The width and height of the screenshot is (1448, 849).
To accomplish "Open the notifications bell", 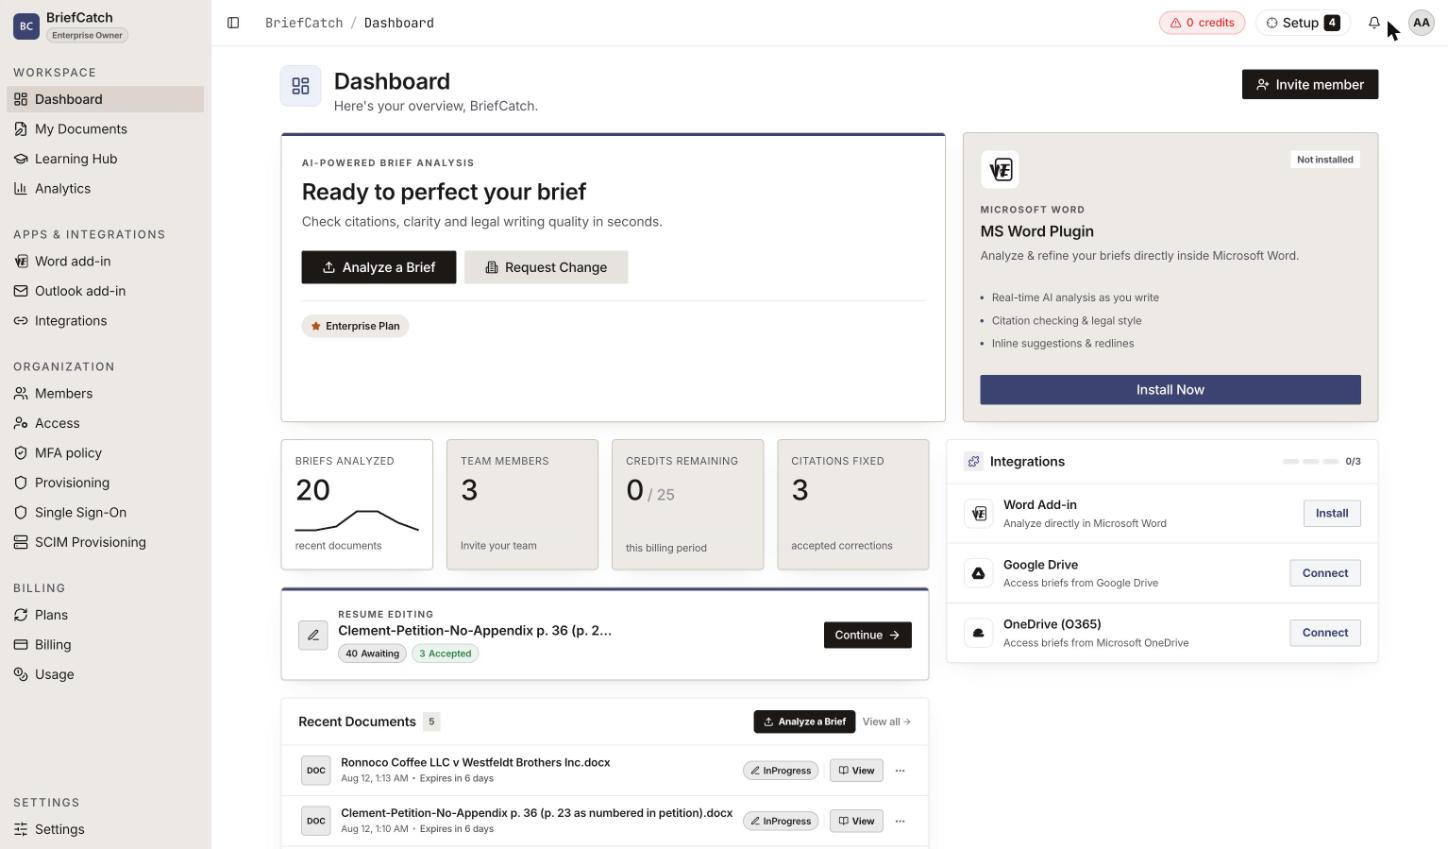I will point(1374,23).
